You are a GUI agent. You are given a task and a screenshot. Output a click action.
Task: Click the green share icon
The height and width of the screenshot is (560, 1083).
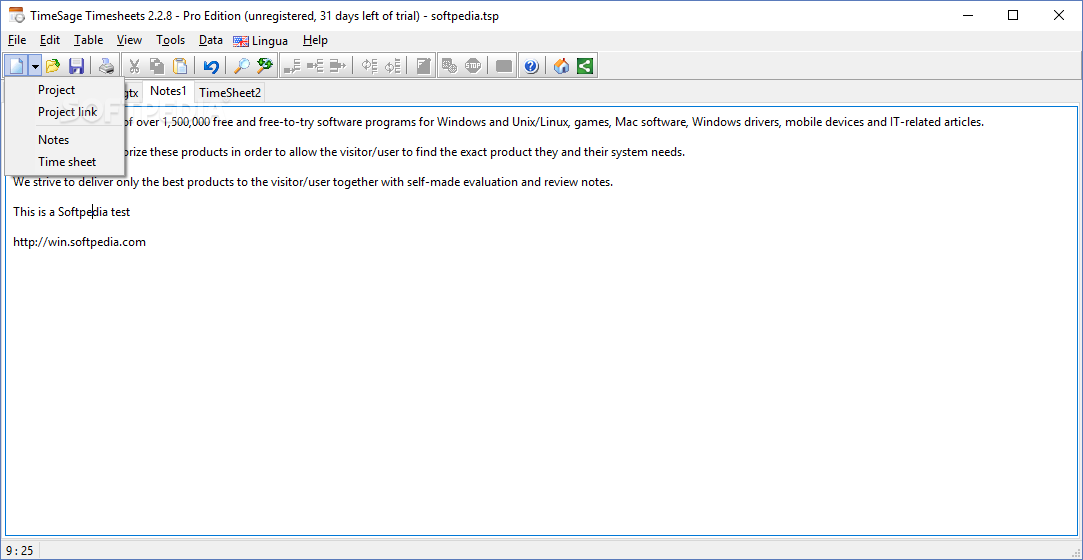coord(585,66)
